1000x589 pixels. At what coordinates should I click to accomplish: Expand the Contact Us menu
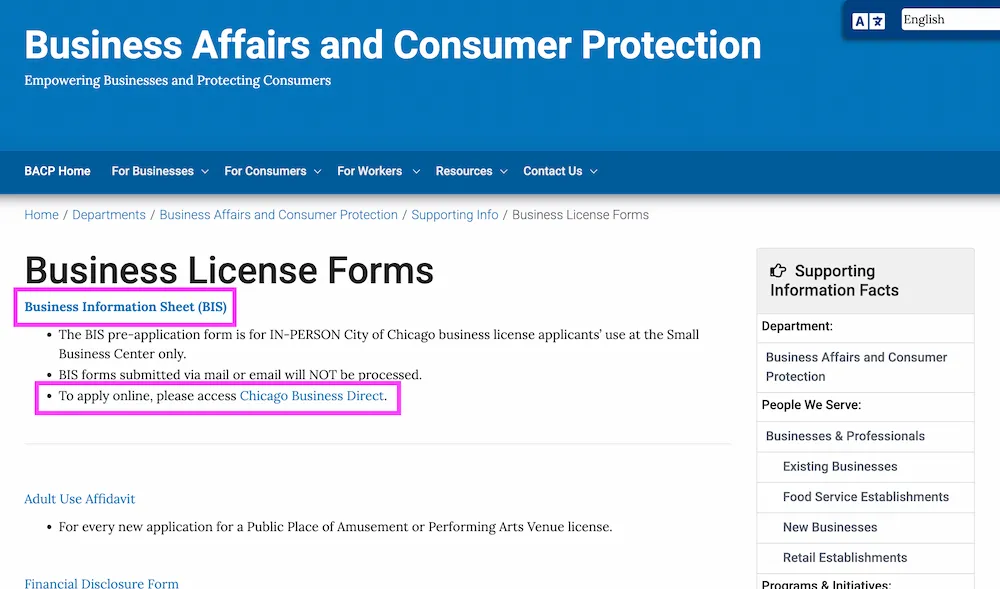(x=552, y=171)
